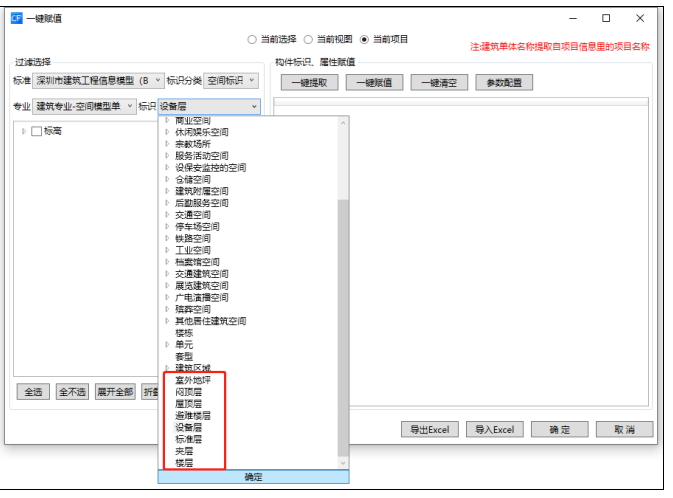Select 夹层 in the list
This screenshot has width=673, height=498.
[184, 451]
